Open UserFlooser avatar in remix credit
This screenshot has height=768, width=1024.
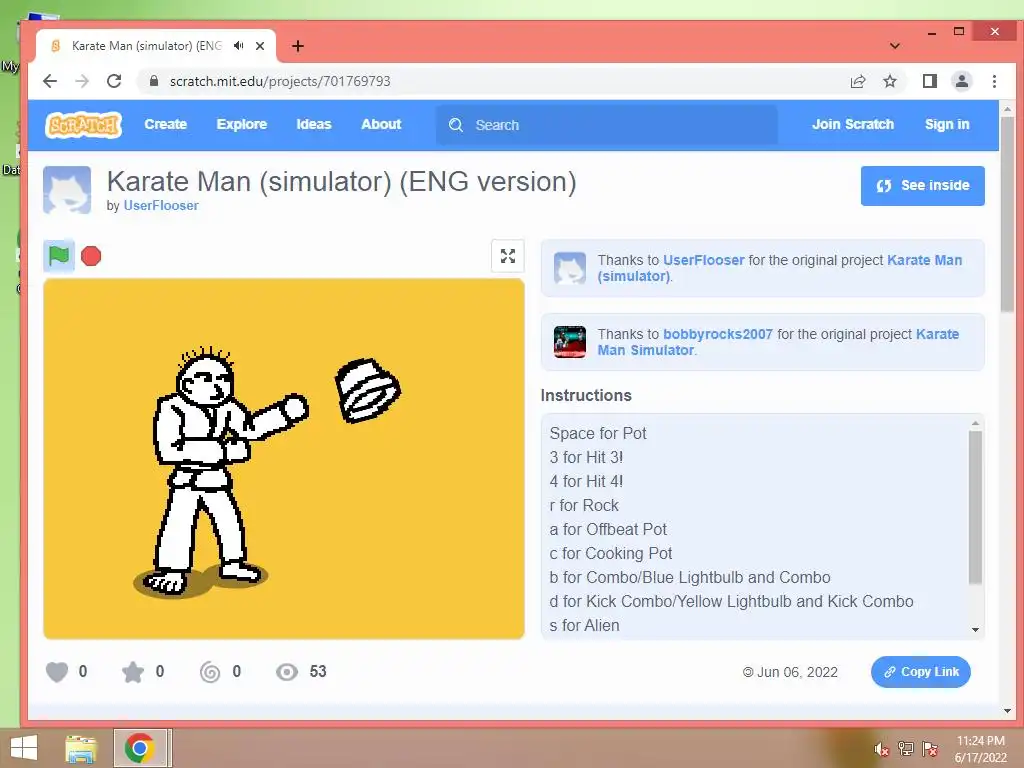(569, 268)
